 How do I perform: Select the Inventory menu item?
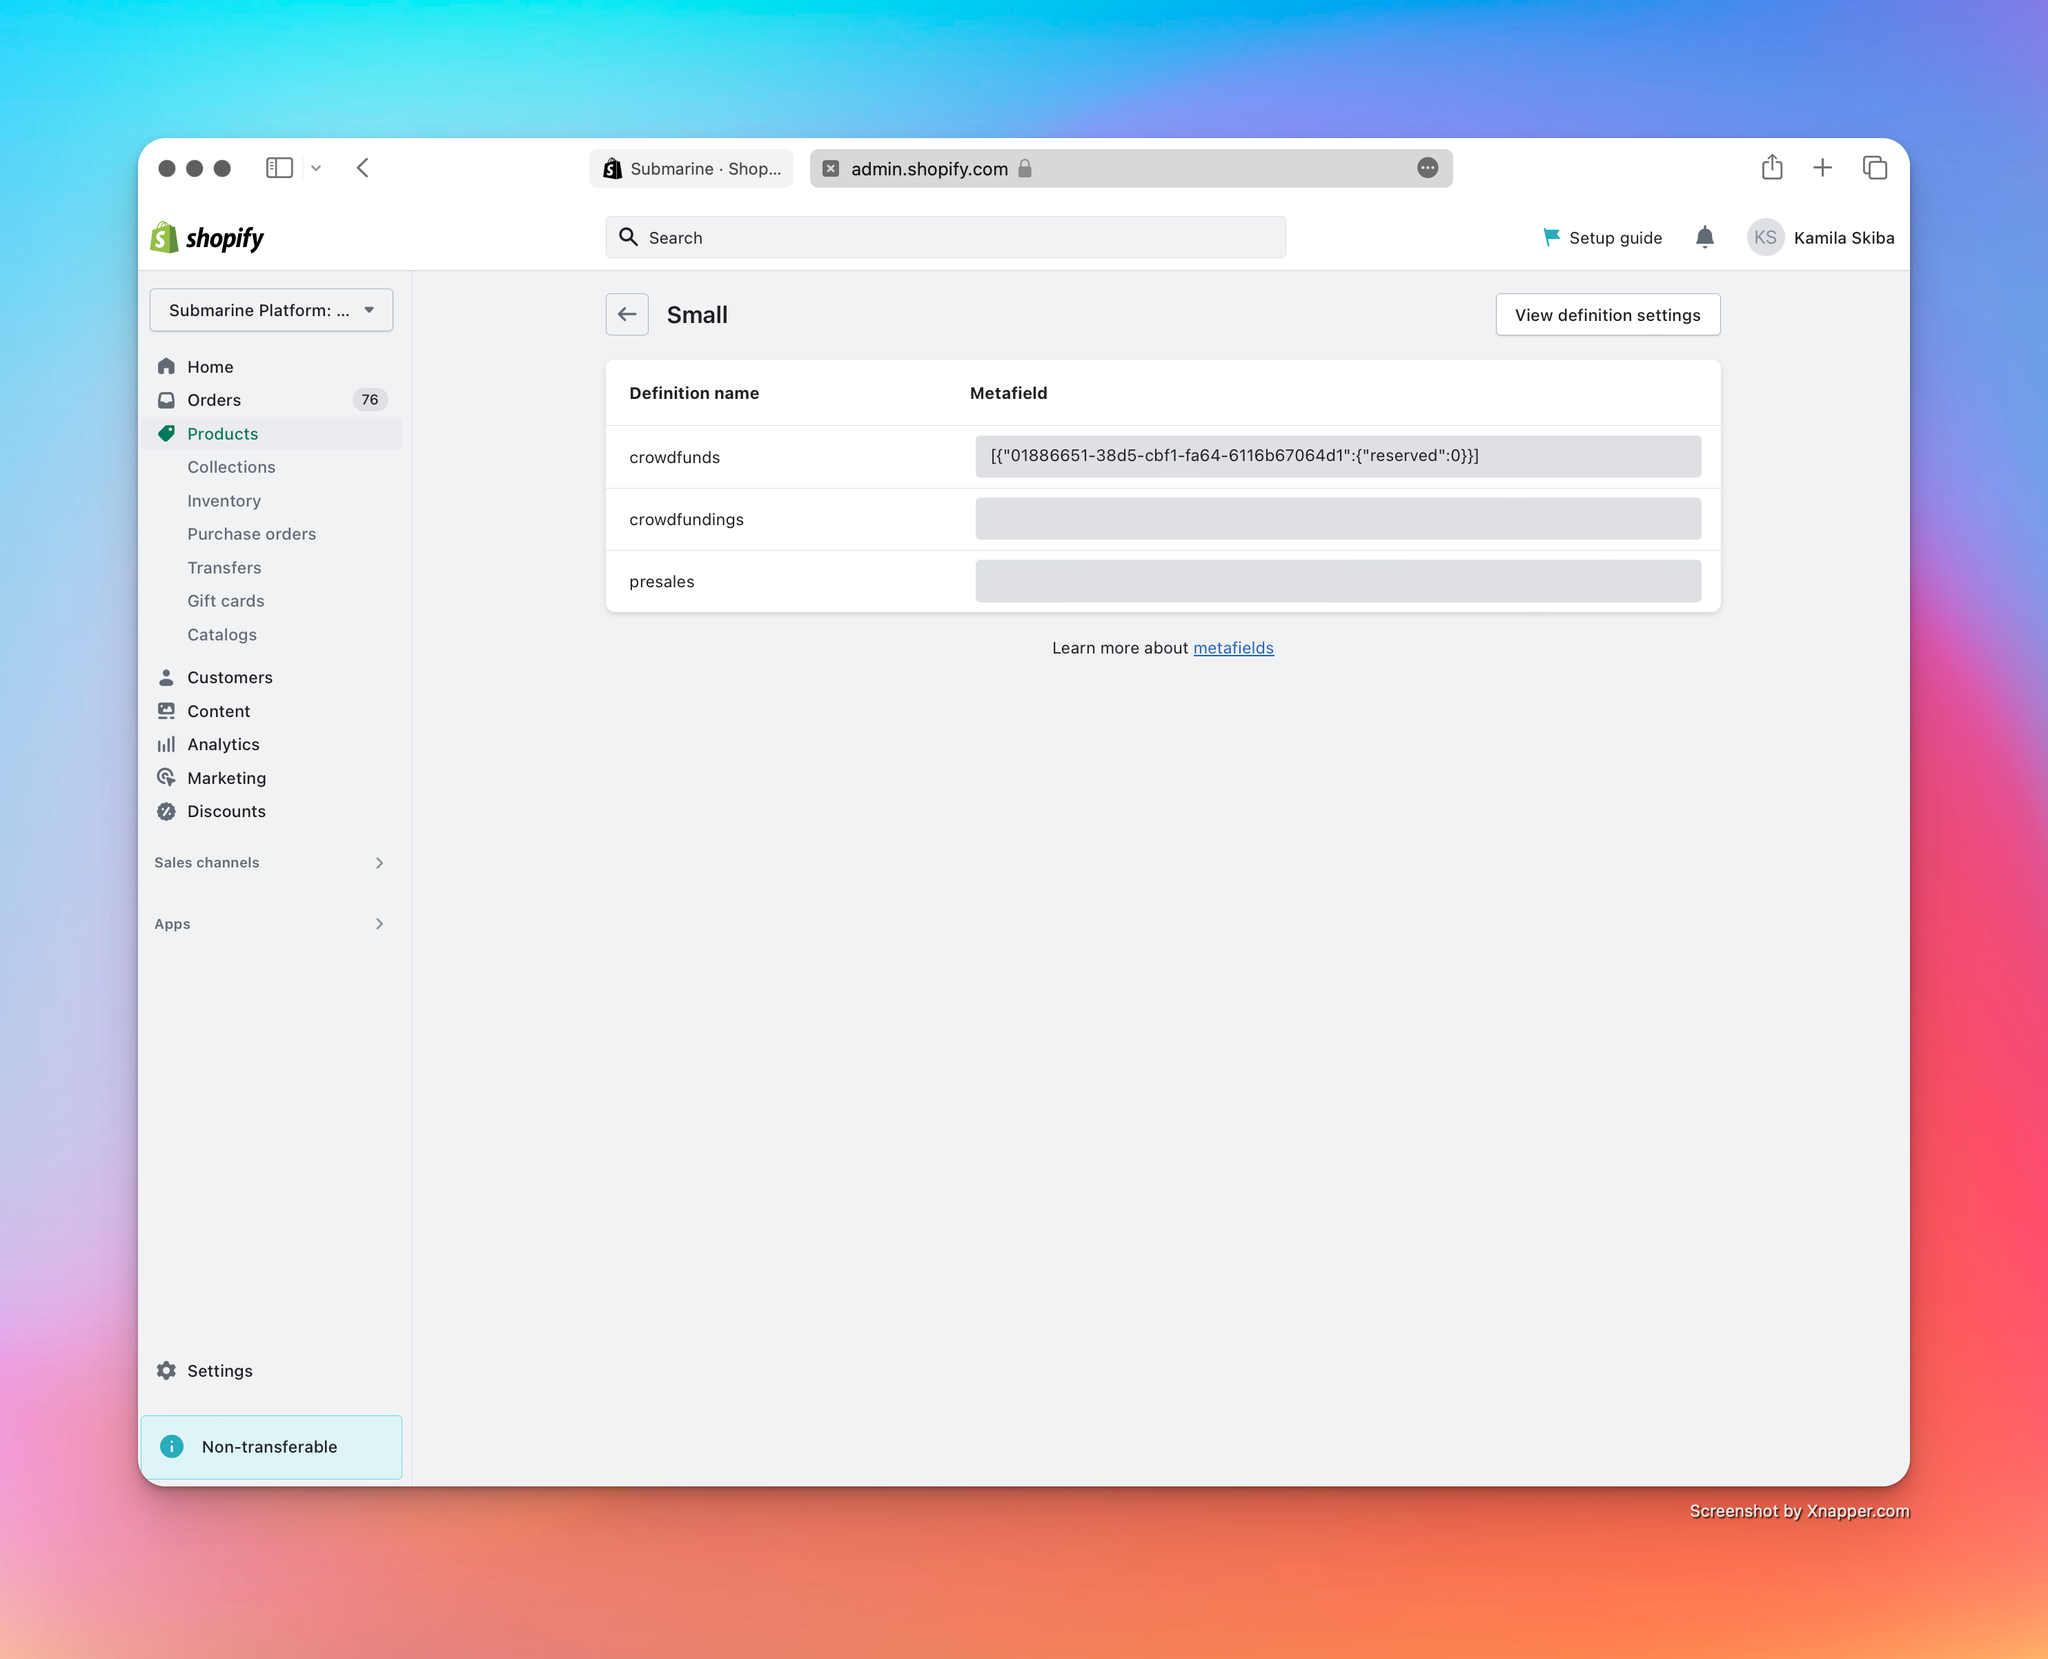point(223,499)
